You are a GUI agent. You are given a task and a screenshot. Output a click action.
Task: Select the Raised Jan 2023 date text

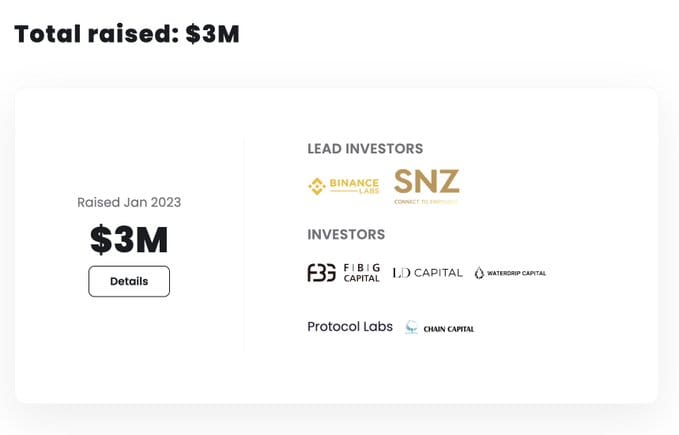129,202
